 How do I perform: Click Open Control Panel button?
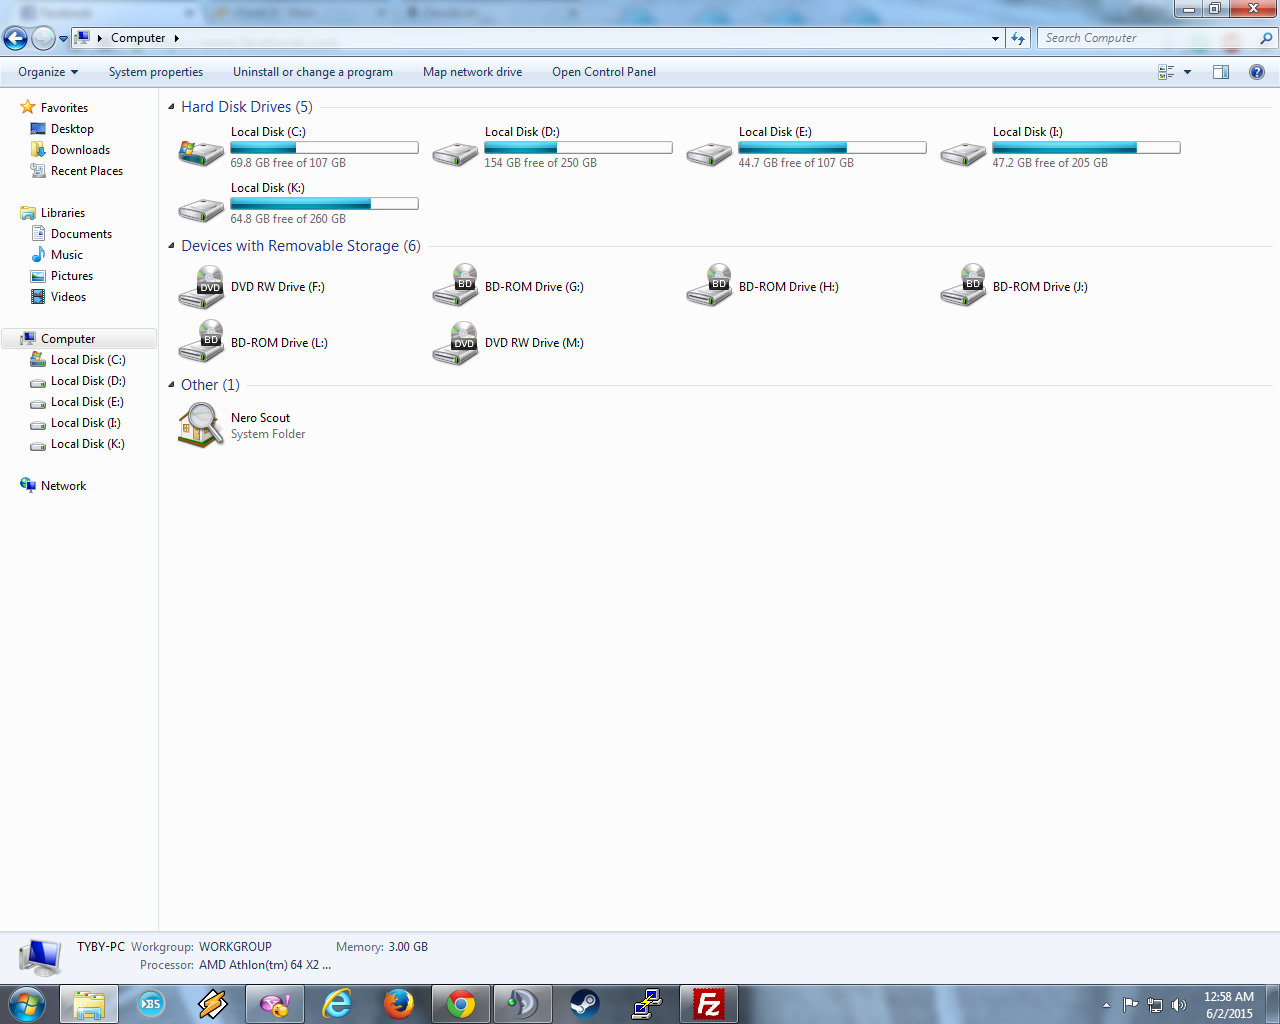pos(604,72)
